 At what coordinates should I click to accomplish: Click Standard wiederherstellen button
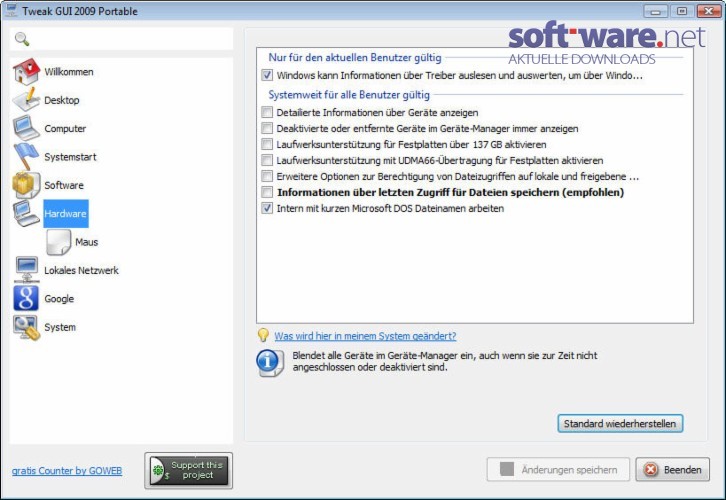point(620,424)
